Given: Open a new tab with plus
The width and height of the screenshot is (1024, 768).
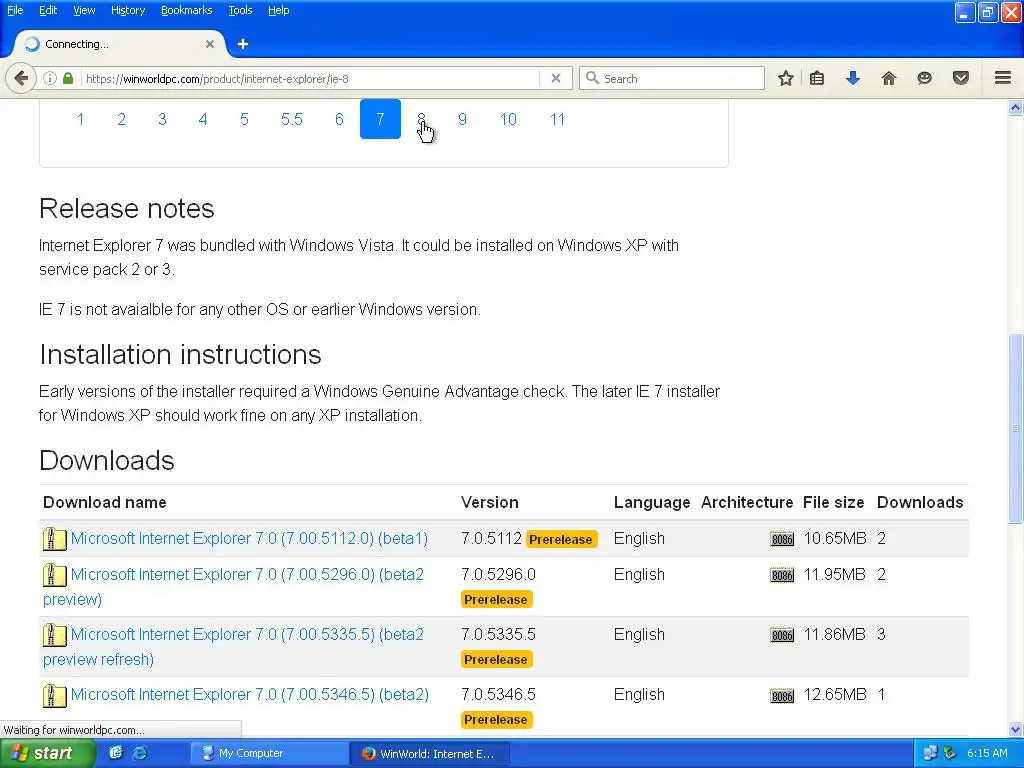Looking at the screenshot, I should 243,44.
